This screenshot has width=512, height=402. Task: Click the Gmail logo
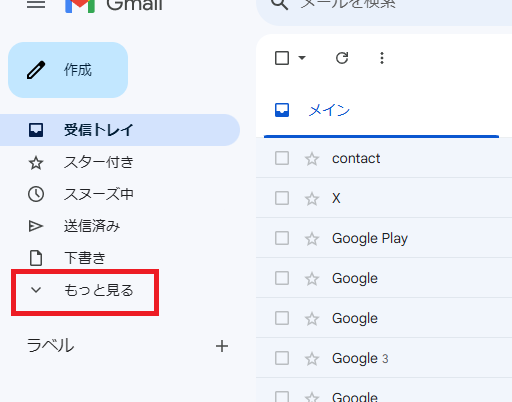[114, 5]
